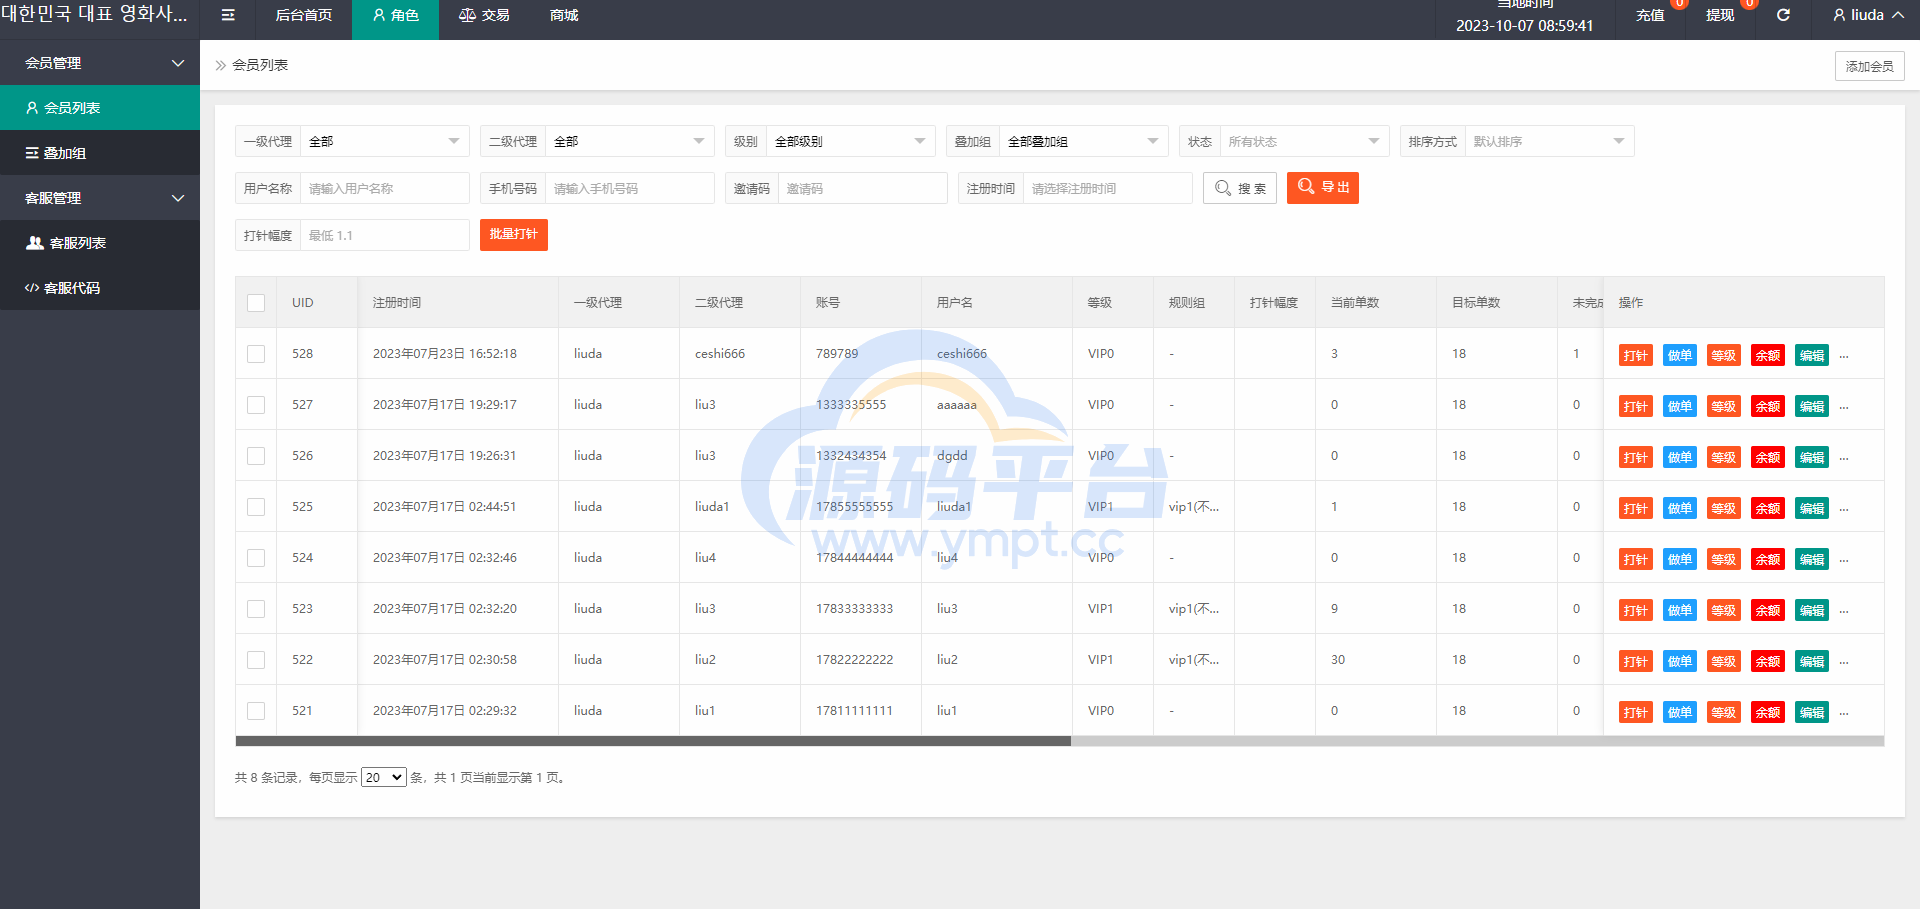This screenshot has height=909, width=1920.
Task: Check the row checkbox for UID 521
Action: (x=256, y=711)
